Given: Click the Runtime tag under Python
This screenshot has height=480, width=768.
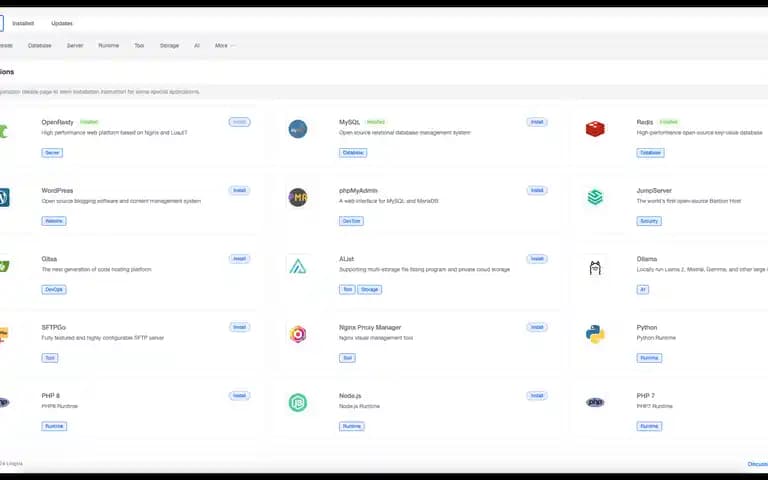Looking at the screenshot, I should pyautogui.click(x=649, y=358).
